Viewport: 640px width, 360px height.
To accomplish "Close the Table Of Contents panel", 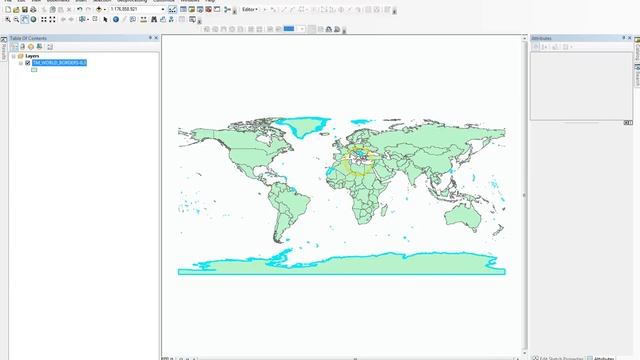I will (x=156, y=38).
